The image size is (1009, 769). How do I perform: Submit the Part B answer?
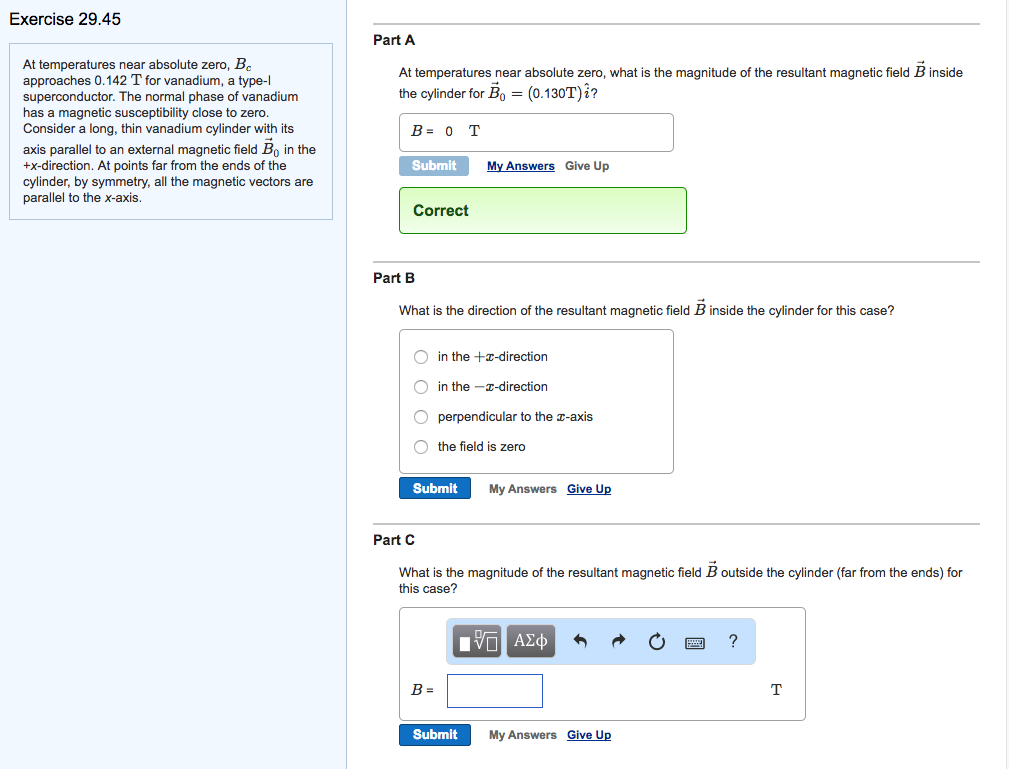click(x=434, y=488)
